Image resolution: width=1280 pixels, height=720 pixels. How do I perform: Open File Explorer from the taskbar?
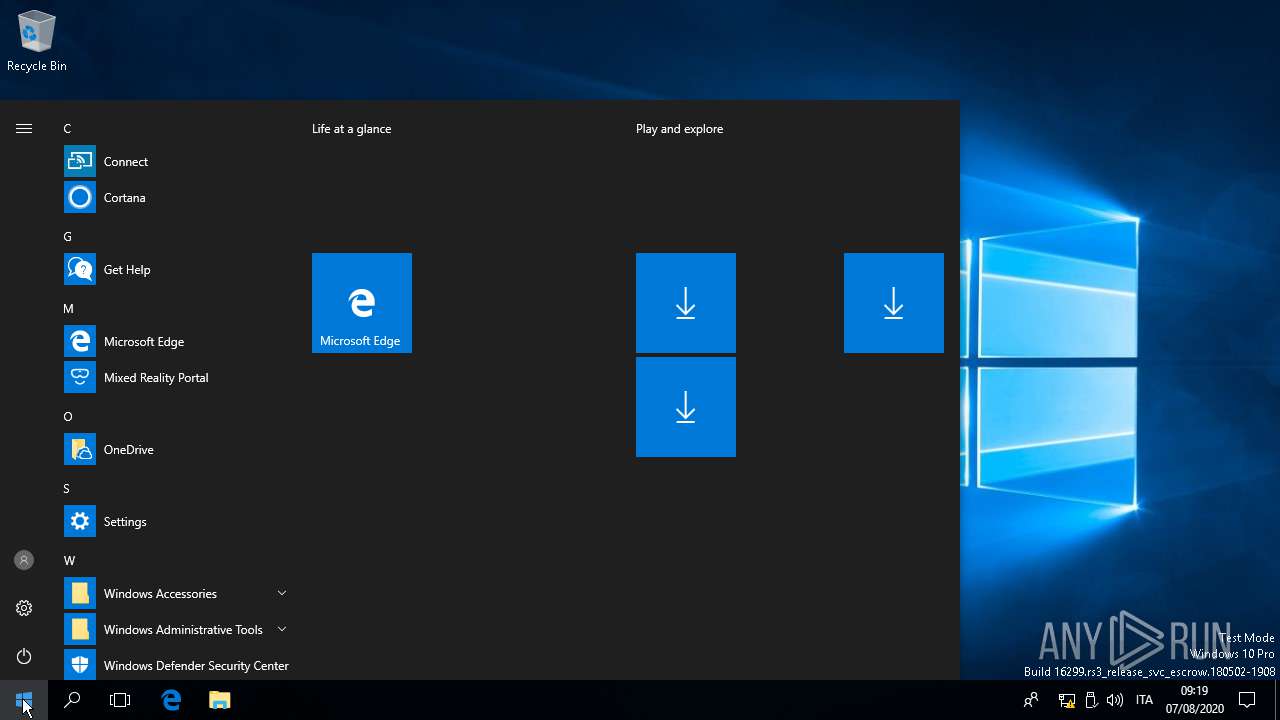pos(220,700)
